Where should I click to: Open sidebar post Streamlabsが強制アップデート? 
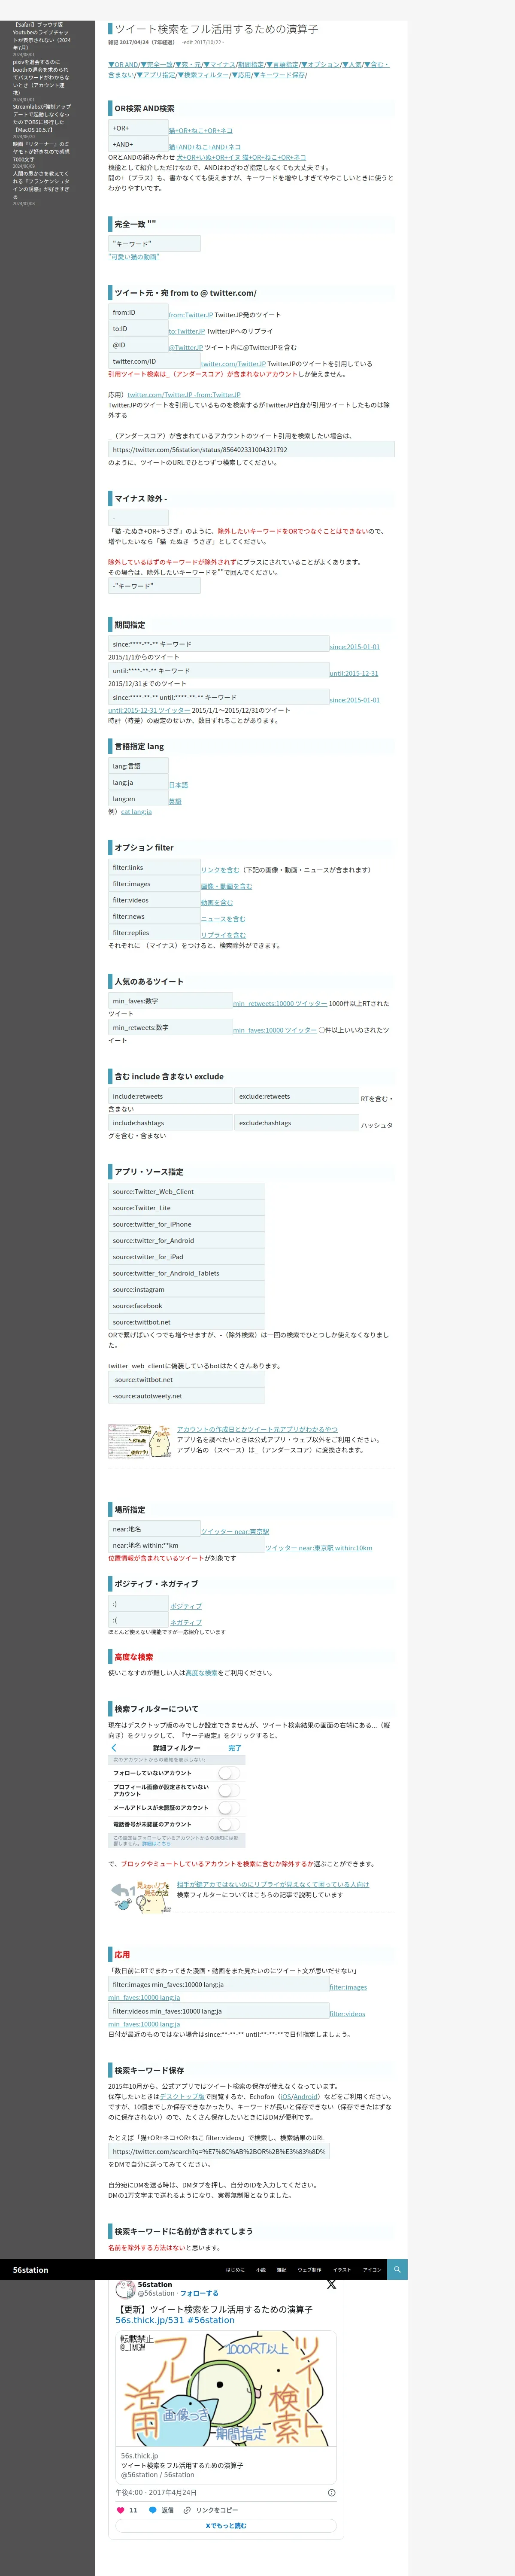(42, 118)
